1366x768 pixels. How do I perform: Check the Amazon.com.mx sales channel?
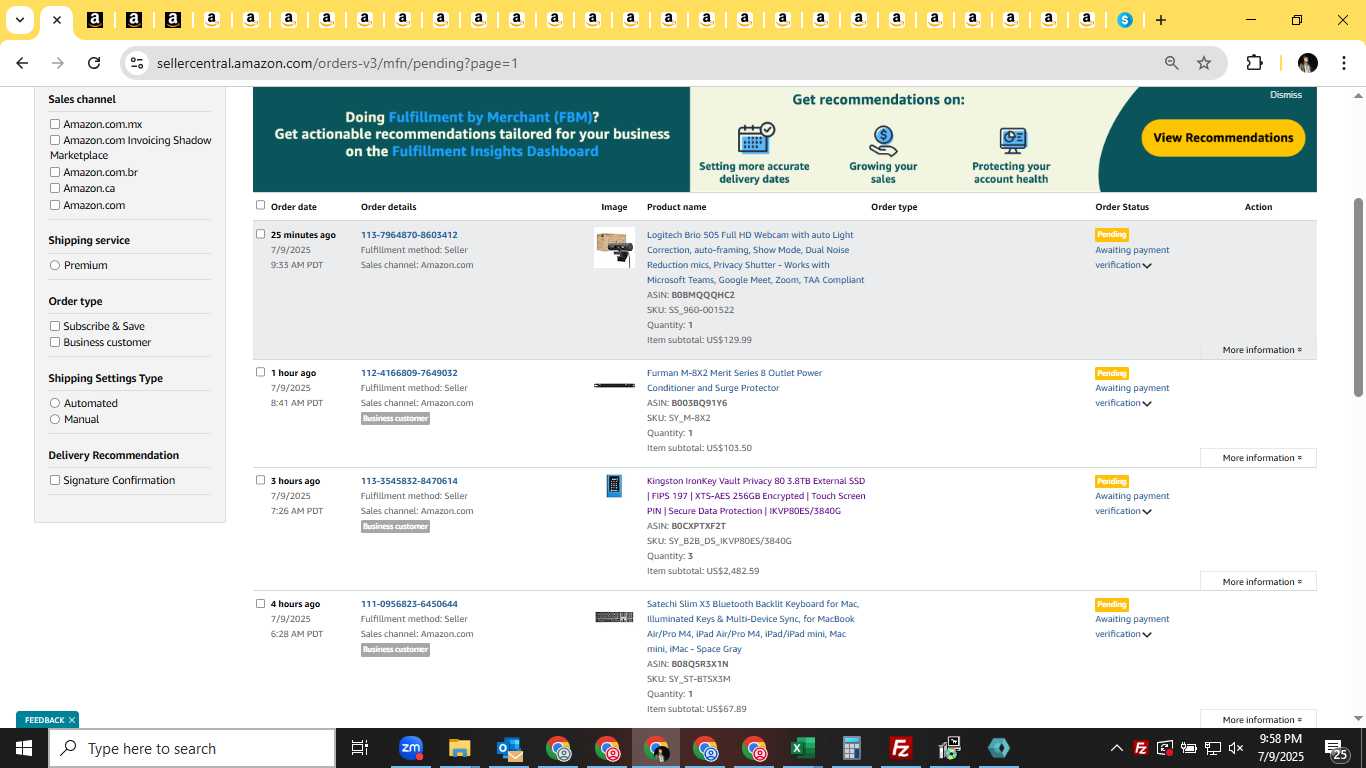pos(55,124)
